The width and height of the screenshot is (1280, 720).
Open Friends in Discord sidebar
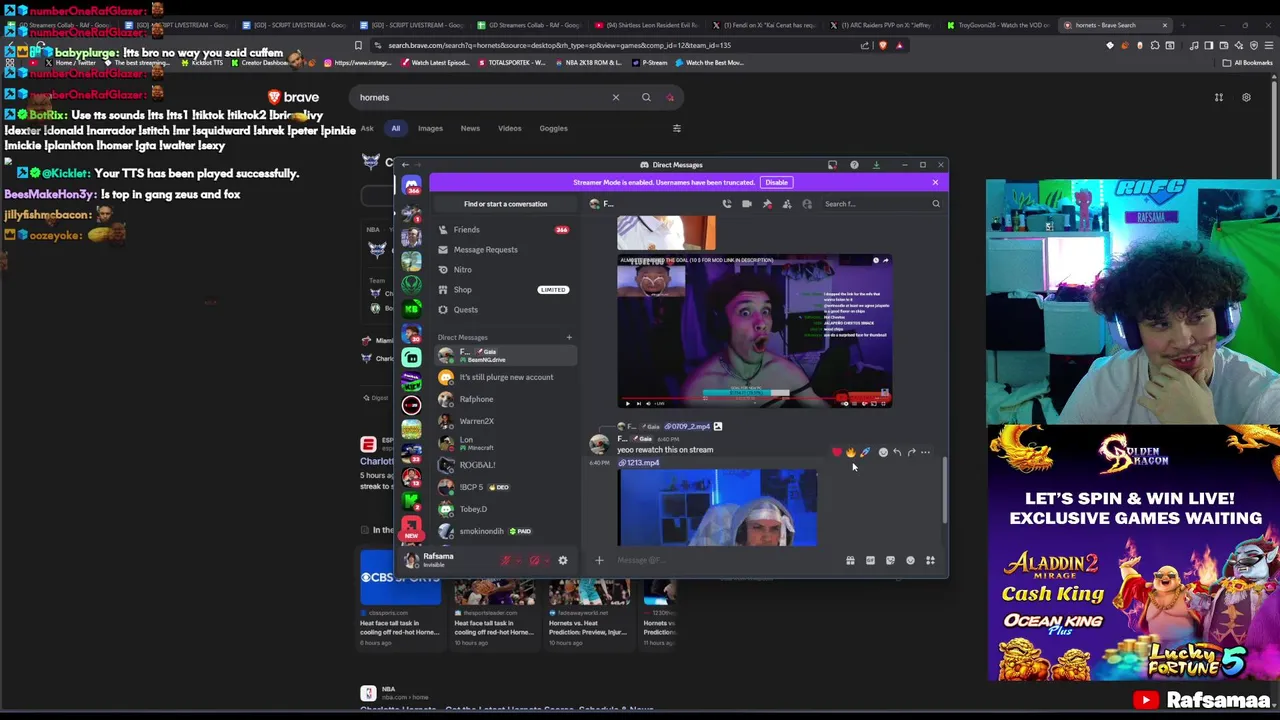(x=504, y=230)
